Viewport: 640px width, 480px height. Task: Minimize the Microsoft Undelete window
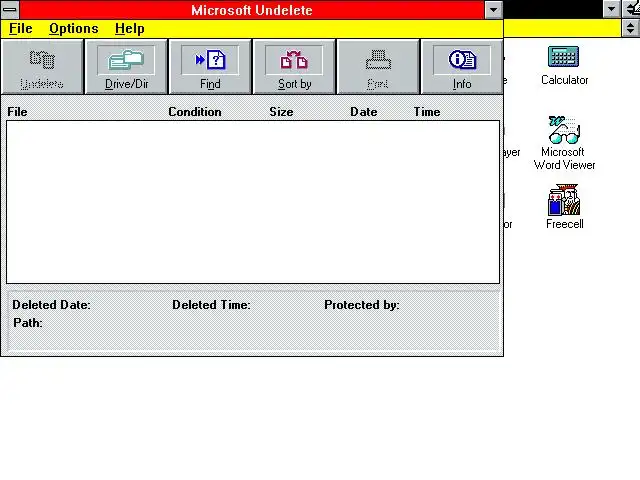click(x=493, y=9)
